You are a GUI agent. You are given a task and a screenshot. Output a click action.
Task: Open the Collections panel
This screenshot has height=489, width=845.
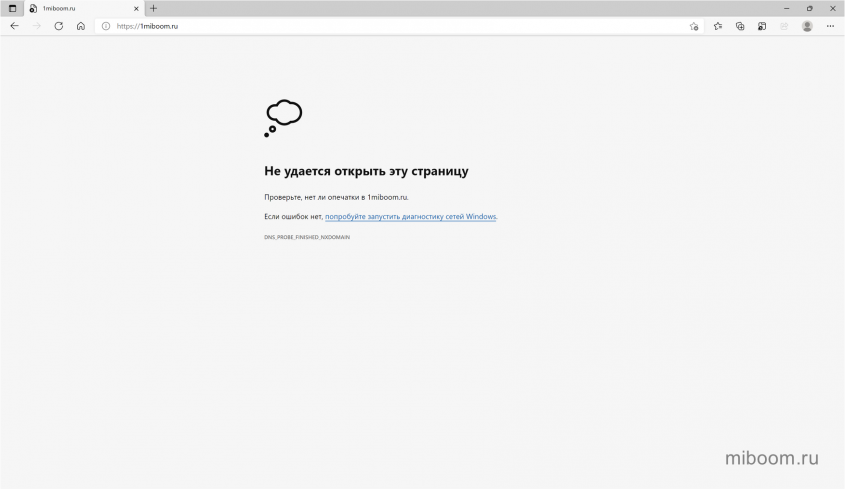pyautogui.click(x=740, y=26)
